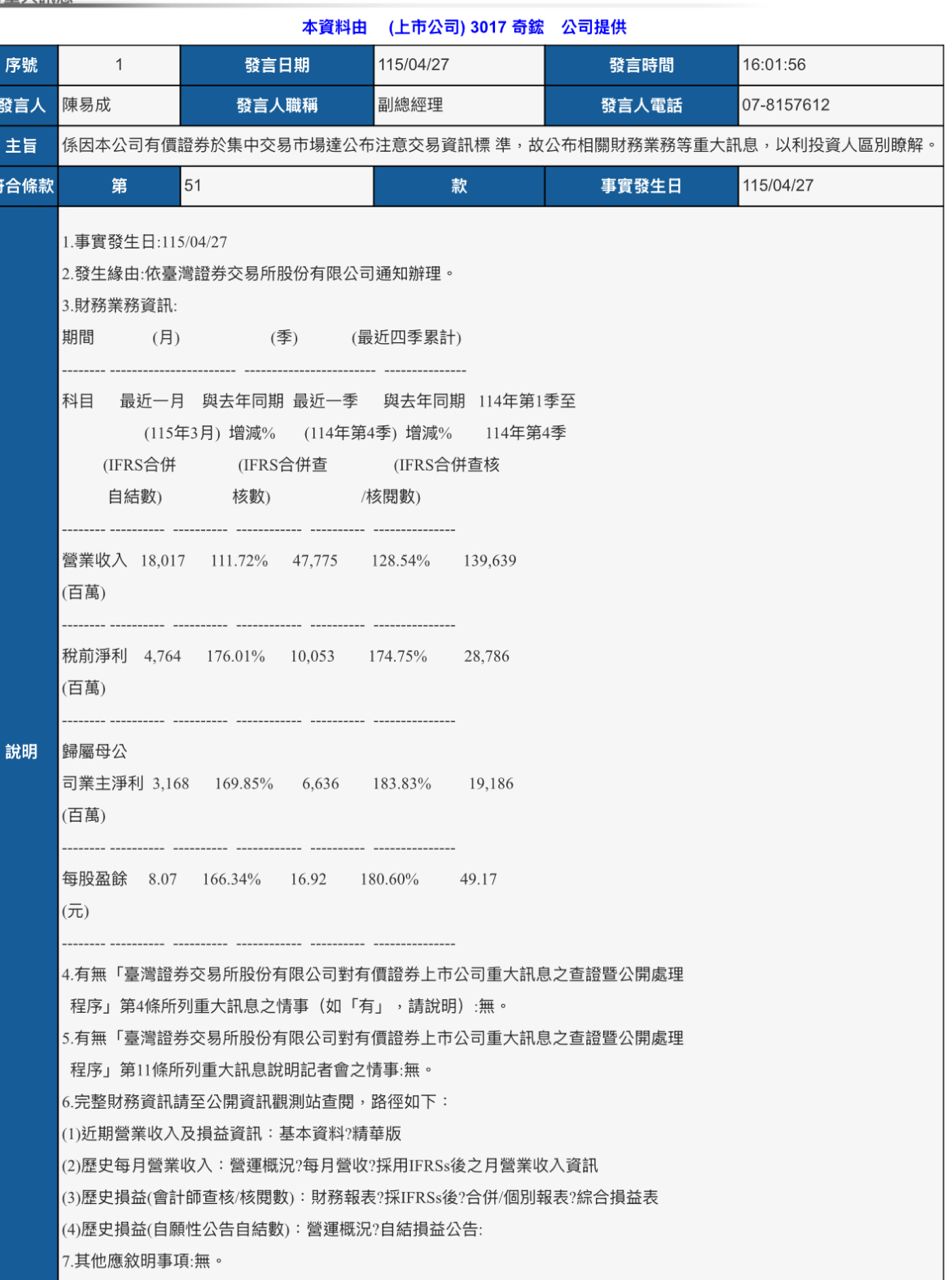
Task: Click the 營業收入 value 18,017
Action: 163,561
